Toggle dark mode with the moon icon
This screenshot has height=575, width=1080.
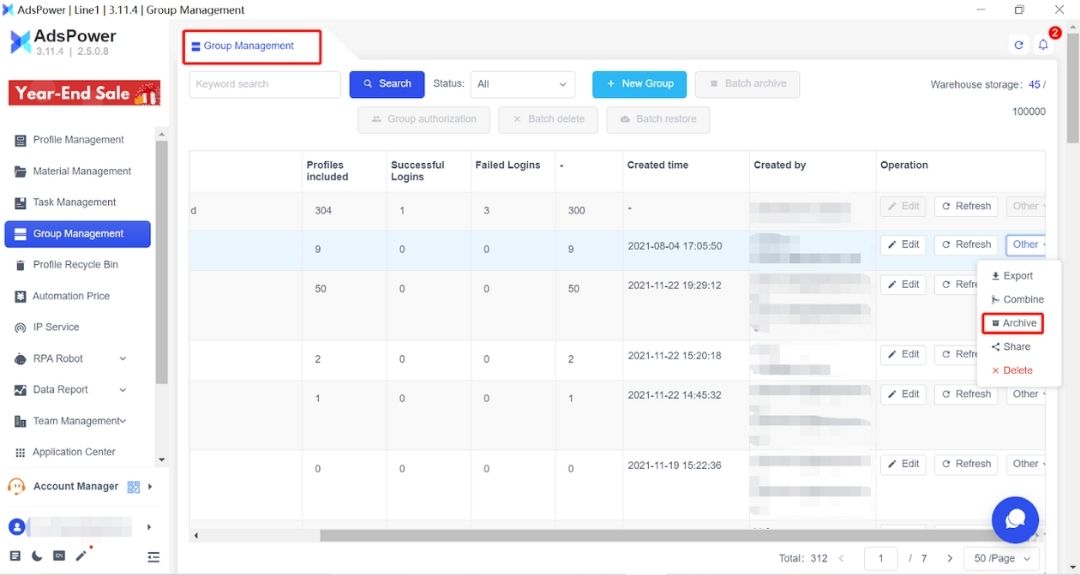pyautogui.click(x=37, y=556)
